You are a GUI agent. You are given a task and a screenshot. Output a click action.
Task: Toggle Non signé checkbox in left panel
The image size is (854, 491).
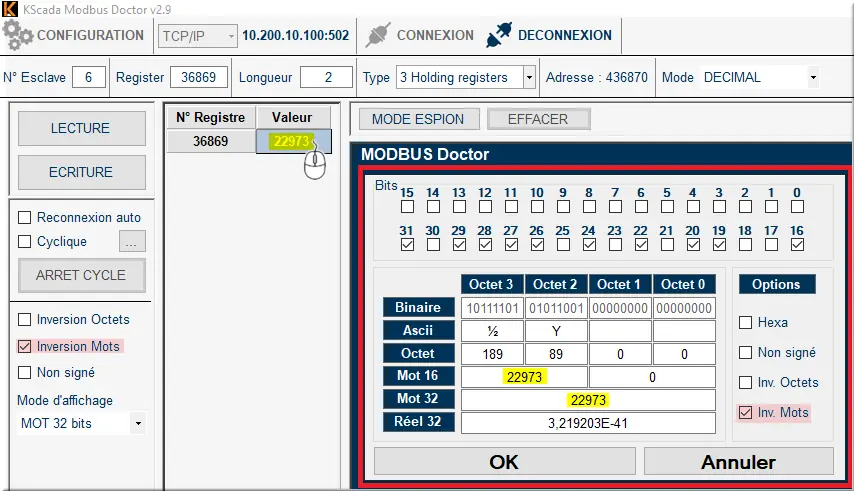click(x=25, y=372)
